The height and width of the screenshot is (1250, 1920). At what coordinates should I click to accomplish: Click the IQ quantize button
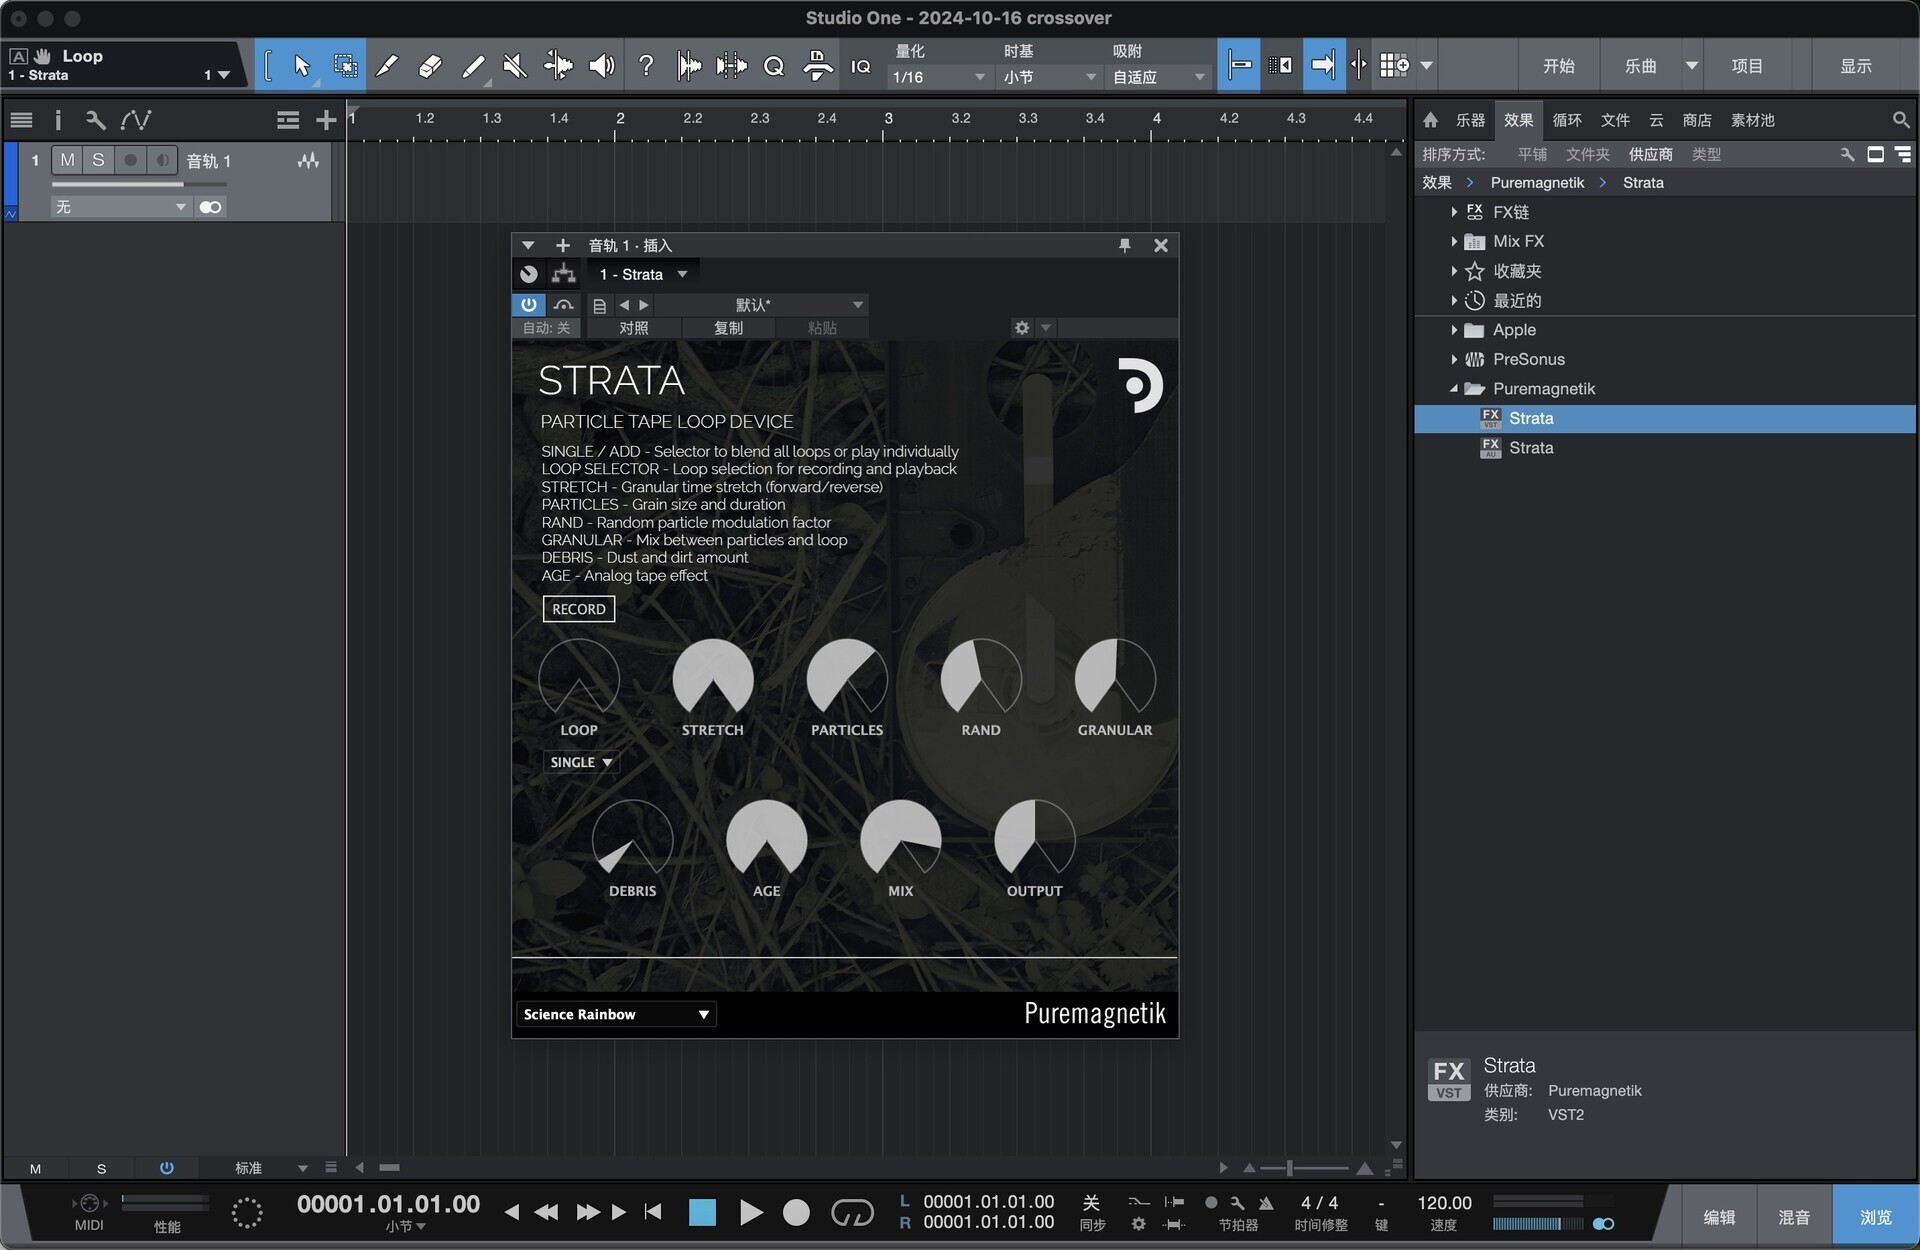point(860,66)
